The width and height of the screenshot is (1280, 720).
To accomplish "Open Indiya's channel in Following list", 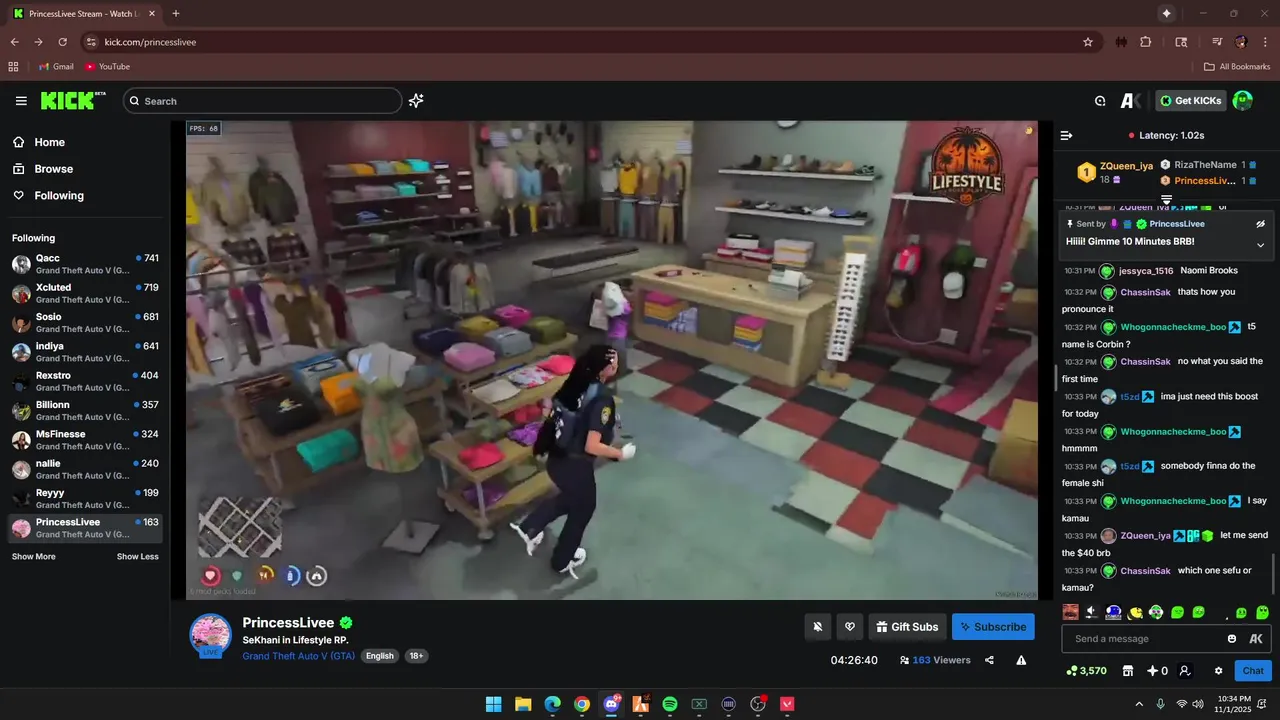I will pos(85,352).
